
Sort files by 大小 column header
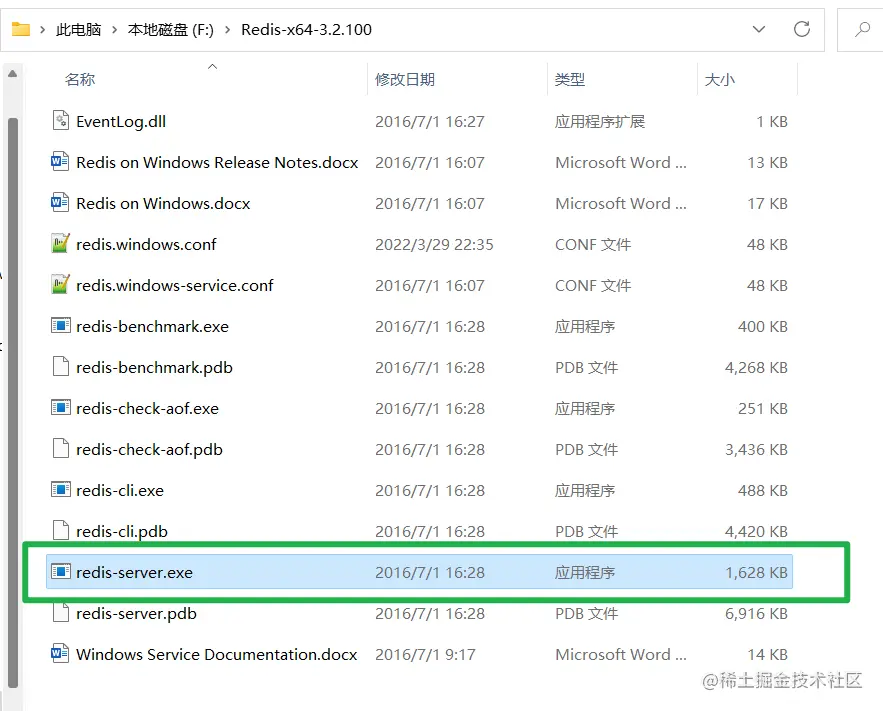pyautogui.click(x=720, y=79)
